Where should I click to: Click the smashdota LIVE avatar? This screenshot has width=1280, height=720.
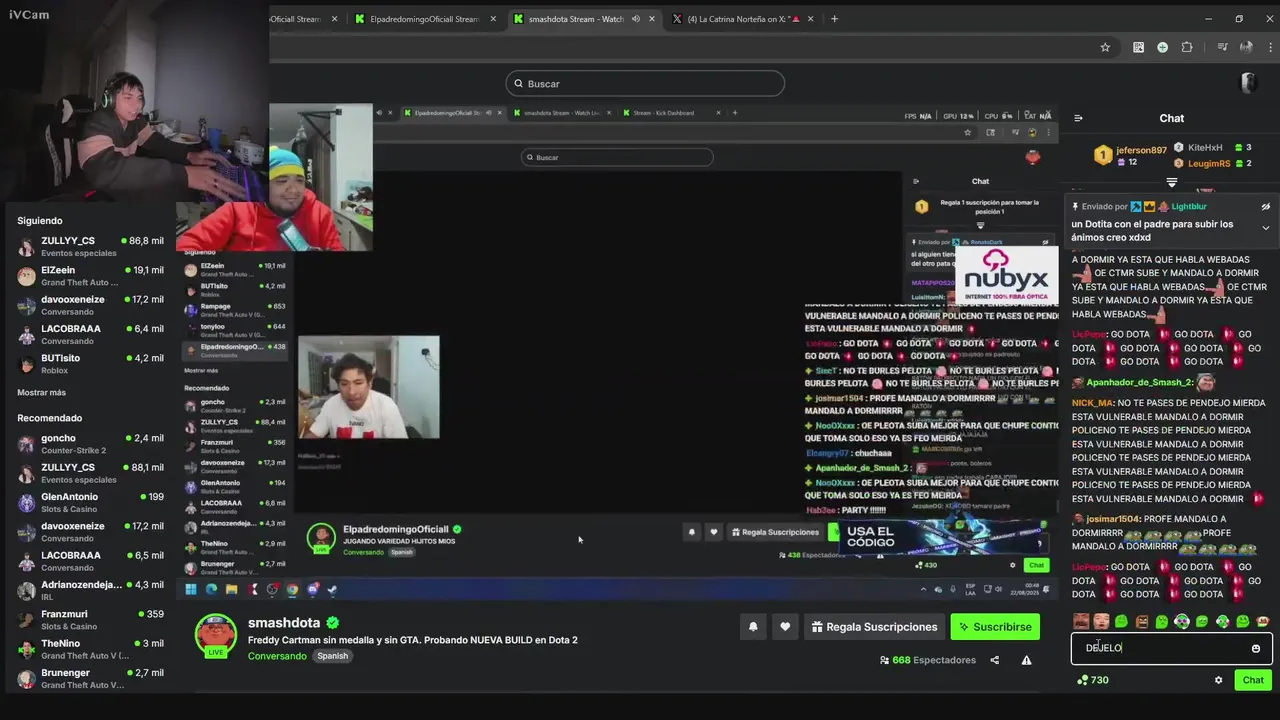click(216, 636)
